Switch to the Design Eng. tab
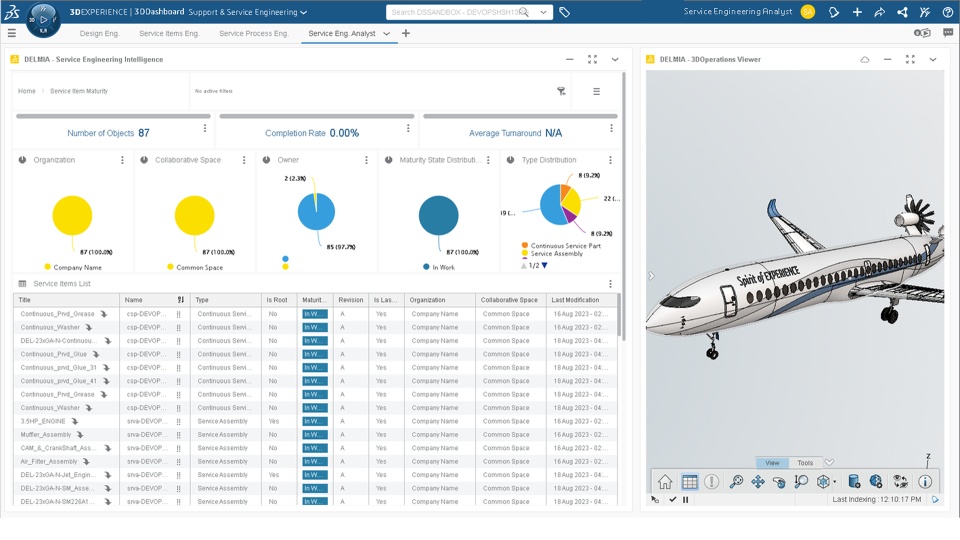Viewport: 960px width, 540px height. [99, 34]
